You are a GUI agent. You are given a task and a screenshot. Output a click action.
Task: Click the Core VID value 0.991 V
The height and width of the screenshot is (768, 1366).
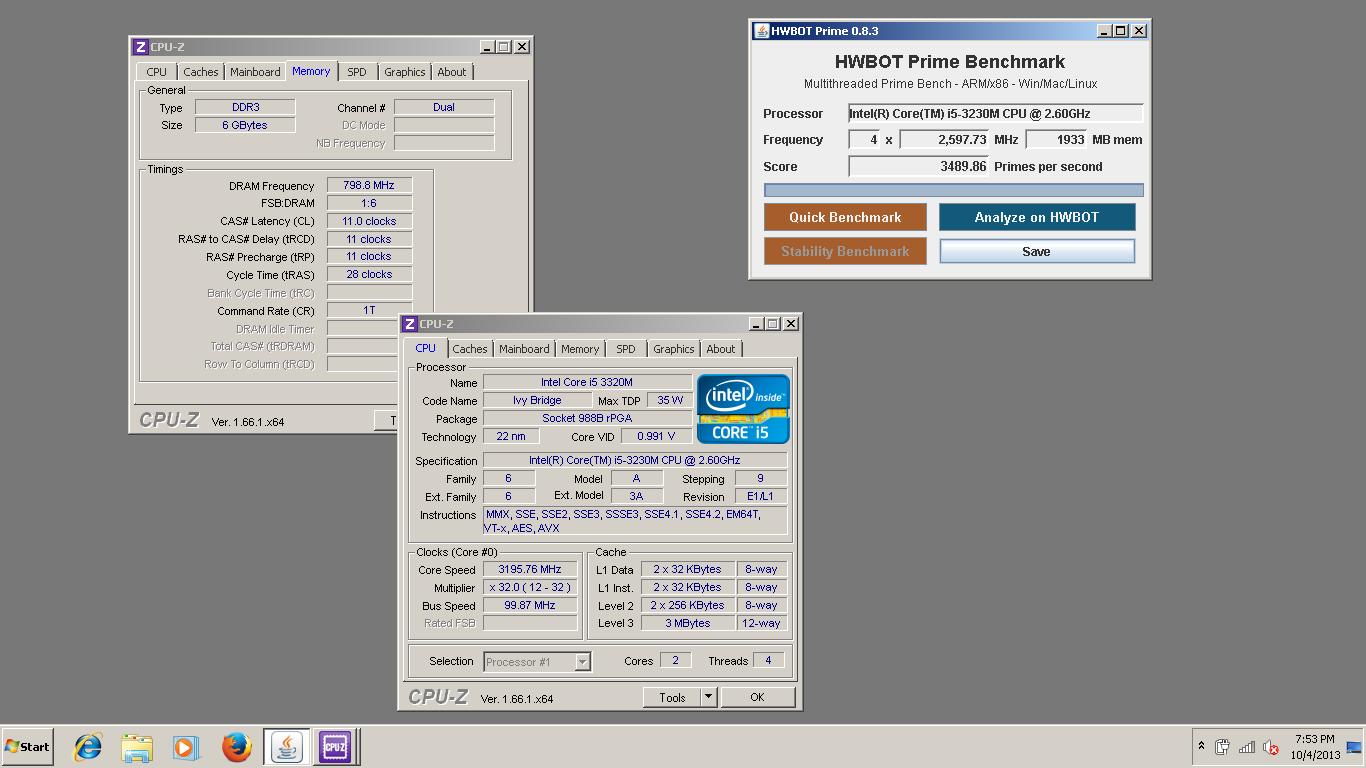pyautogui.click(x=656, y=436)
